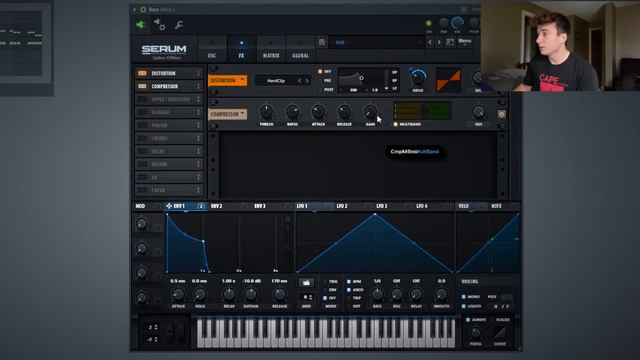Select distortion filter Pre option
The image size is (640, 360).
[320, 80]
